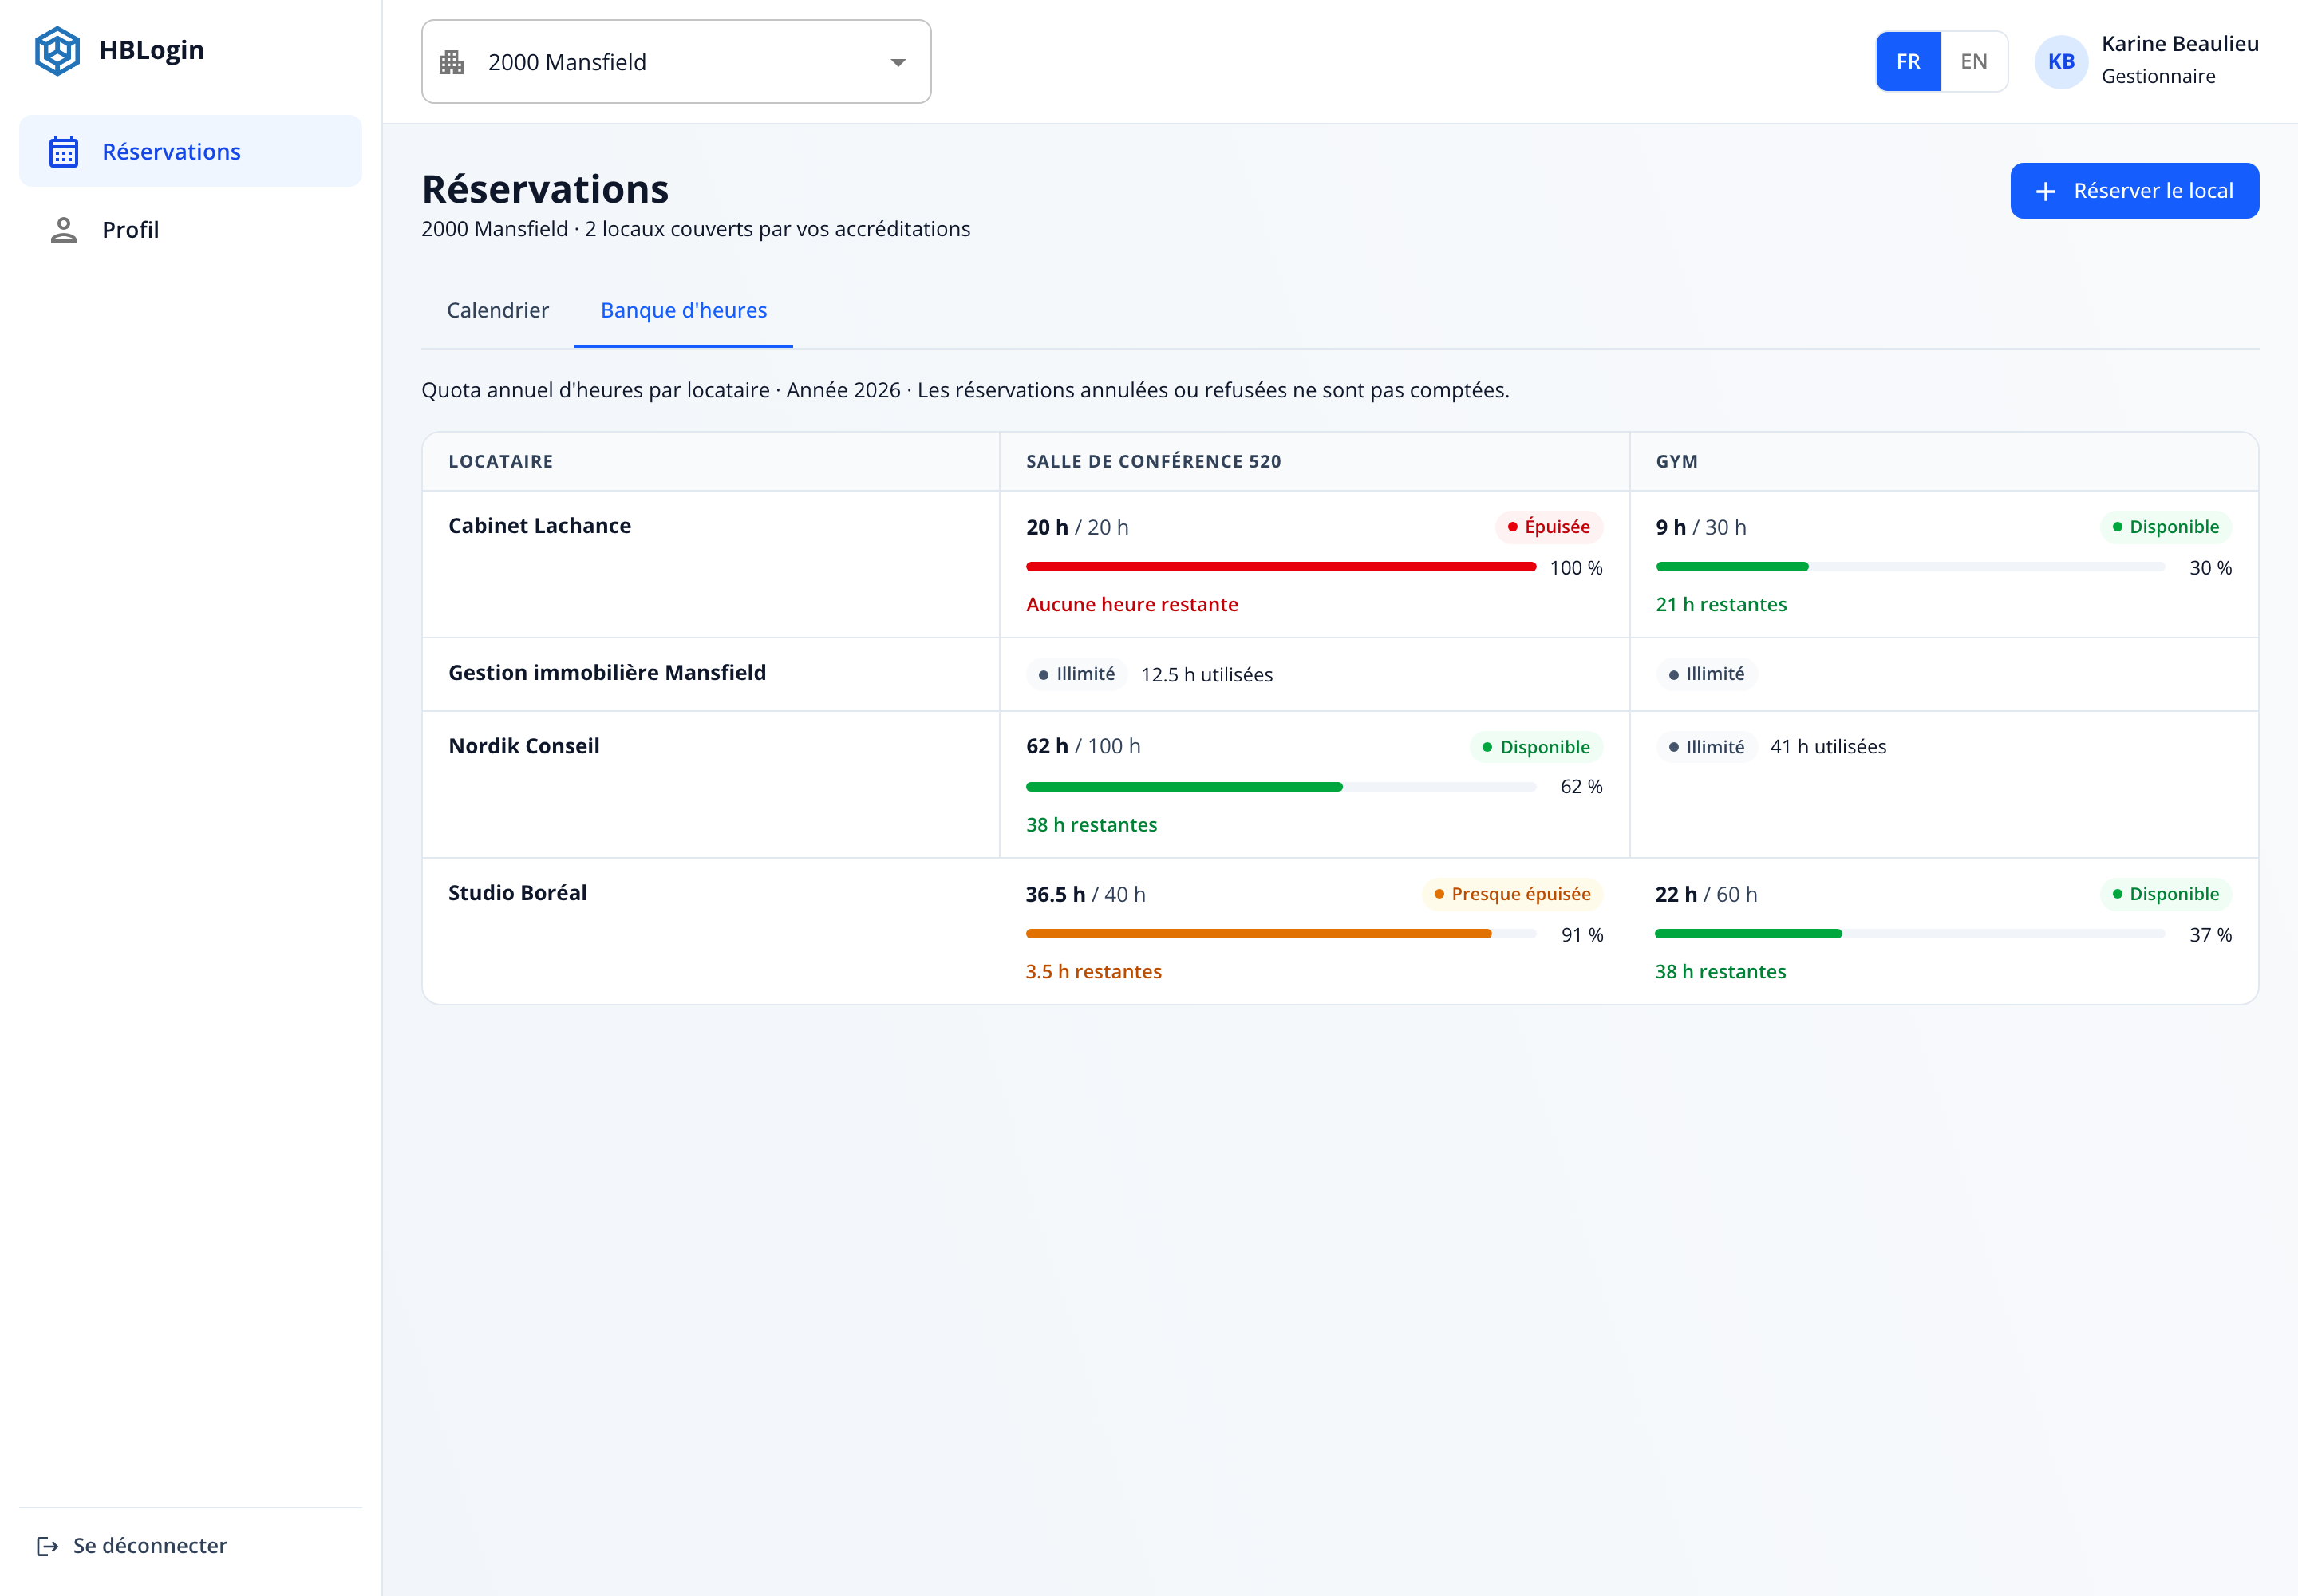Switch to the Calendrier tab

497,310
